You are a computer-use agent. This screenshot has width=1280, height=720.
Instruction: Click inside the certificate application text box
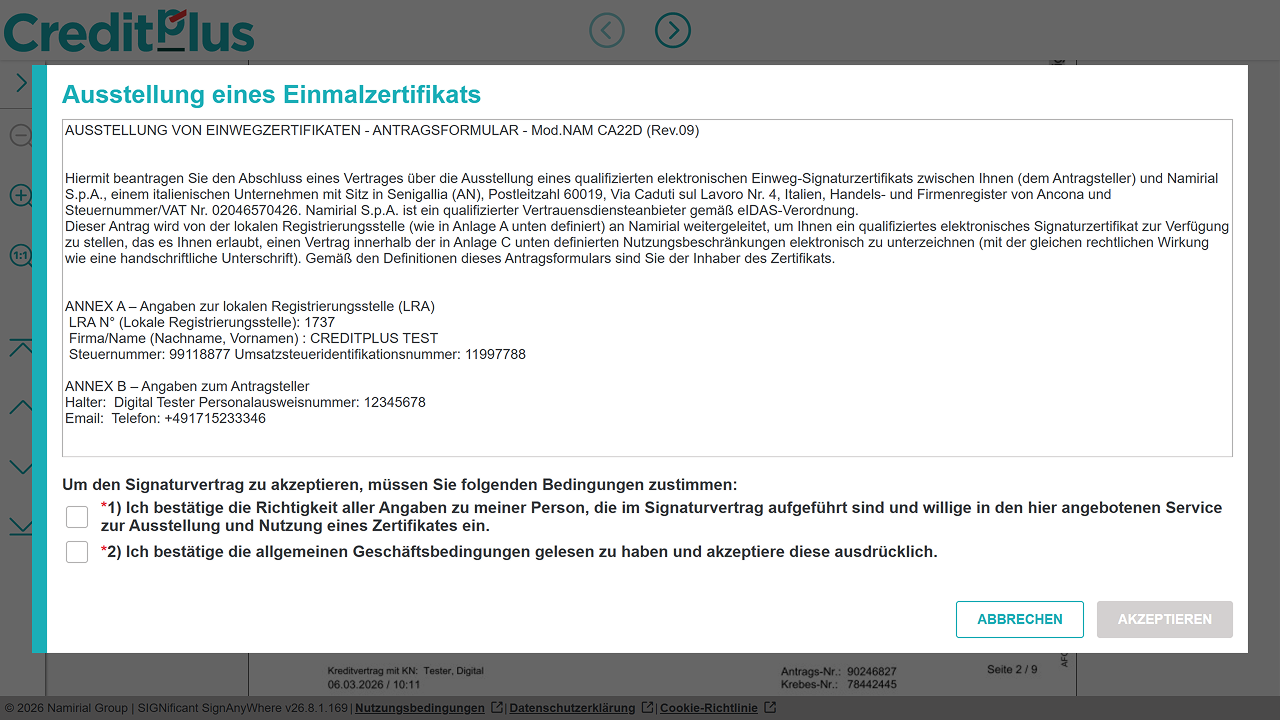tap(647, 288)
